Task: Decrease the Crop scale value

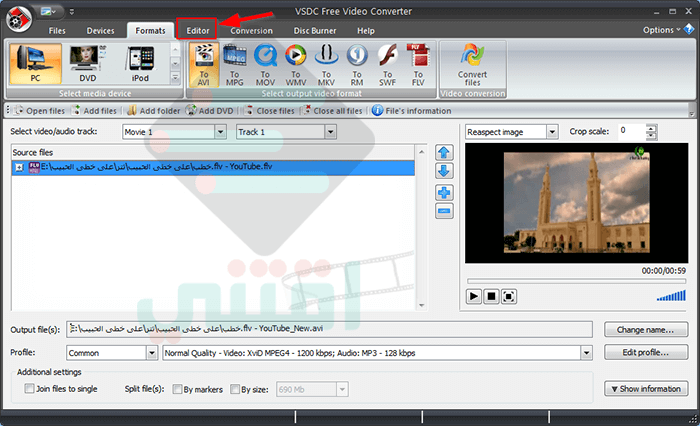Action: [x=651, y=136]
